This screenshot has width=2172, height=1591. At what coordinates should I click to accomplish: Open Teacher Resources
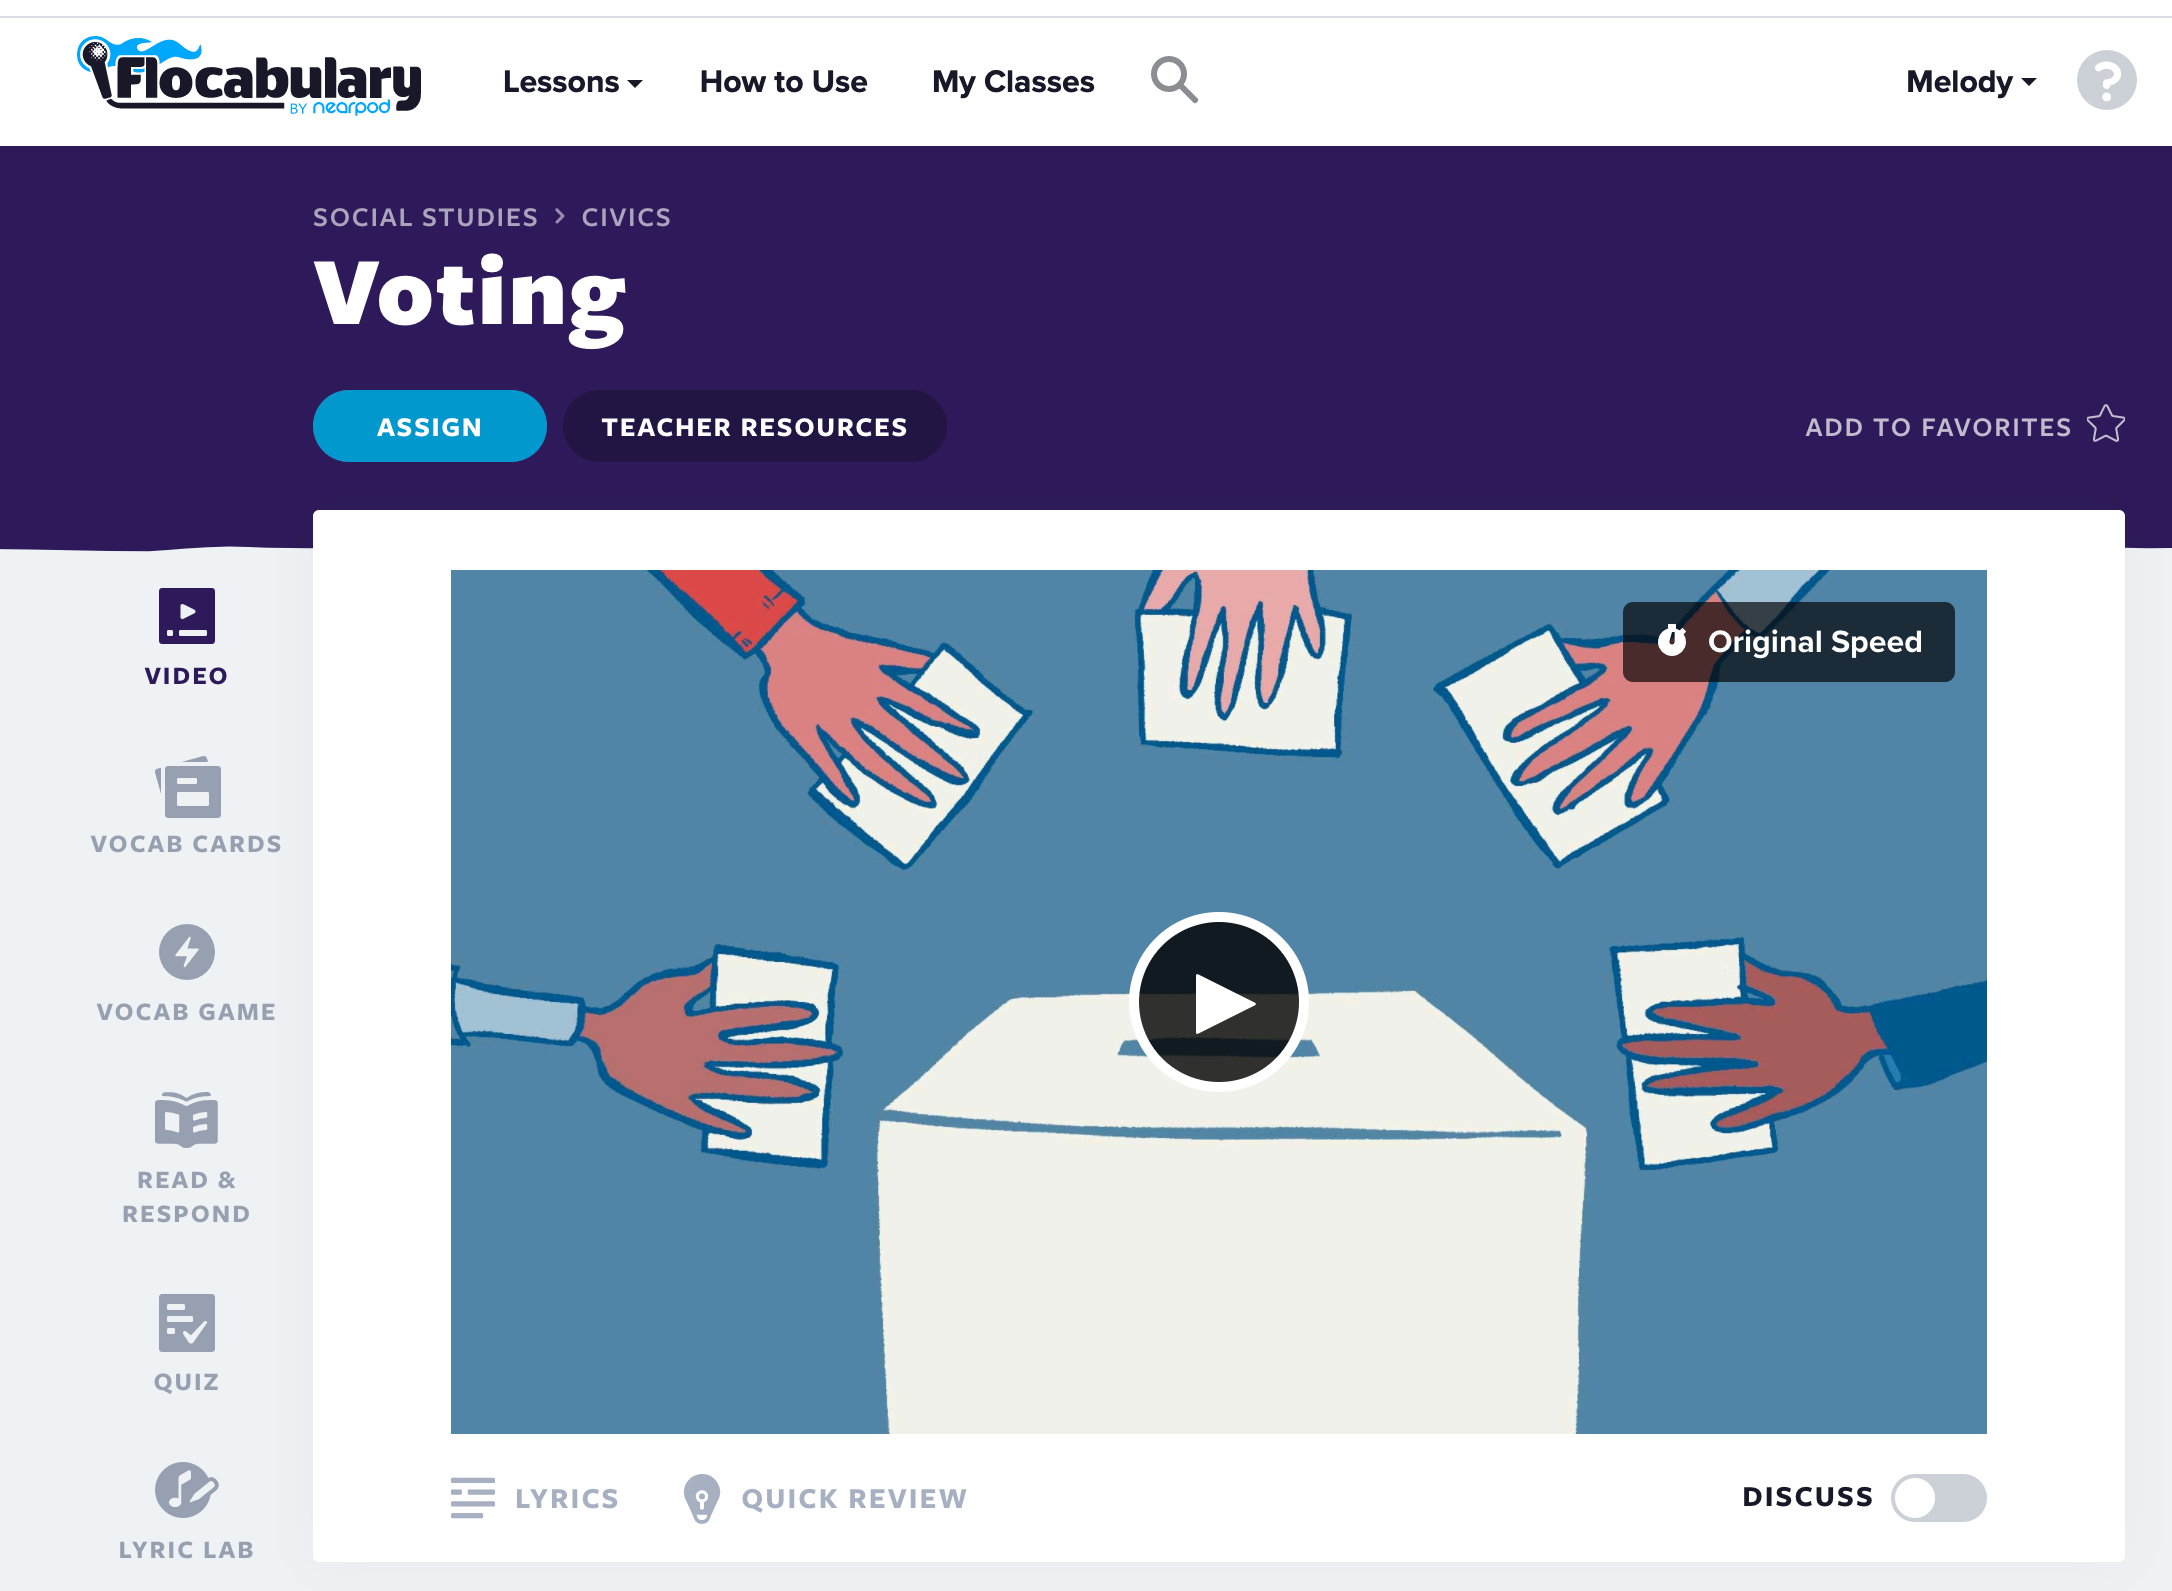click(x=754, y=427)
